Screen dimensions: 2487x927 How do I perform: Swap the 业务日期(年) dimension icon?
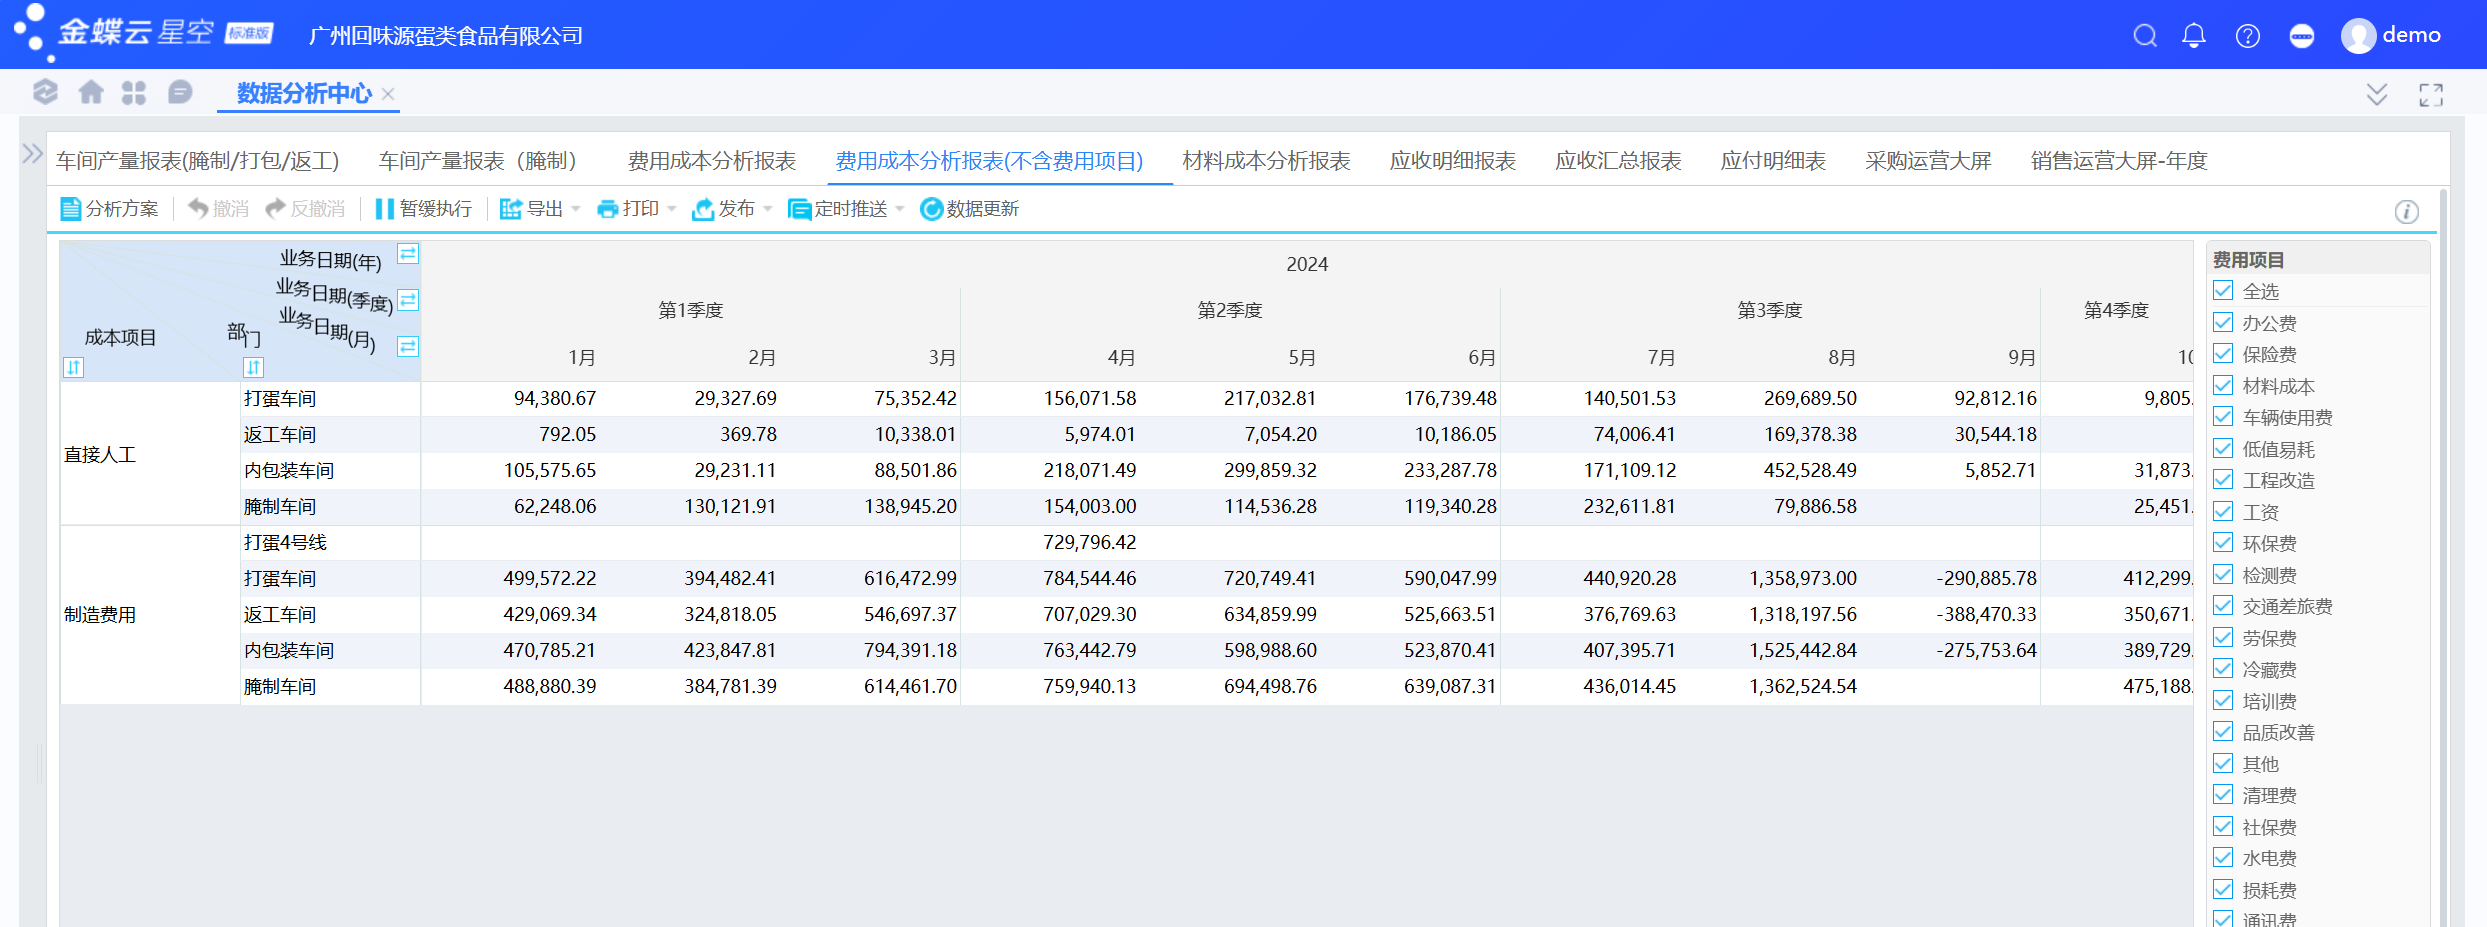[408, 254]
